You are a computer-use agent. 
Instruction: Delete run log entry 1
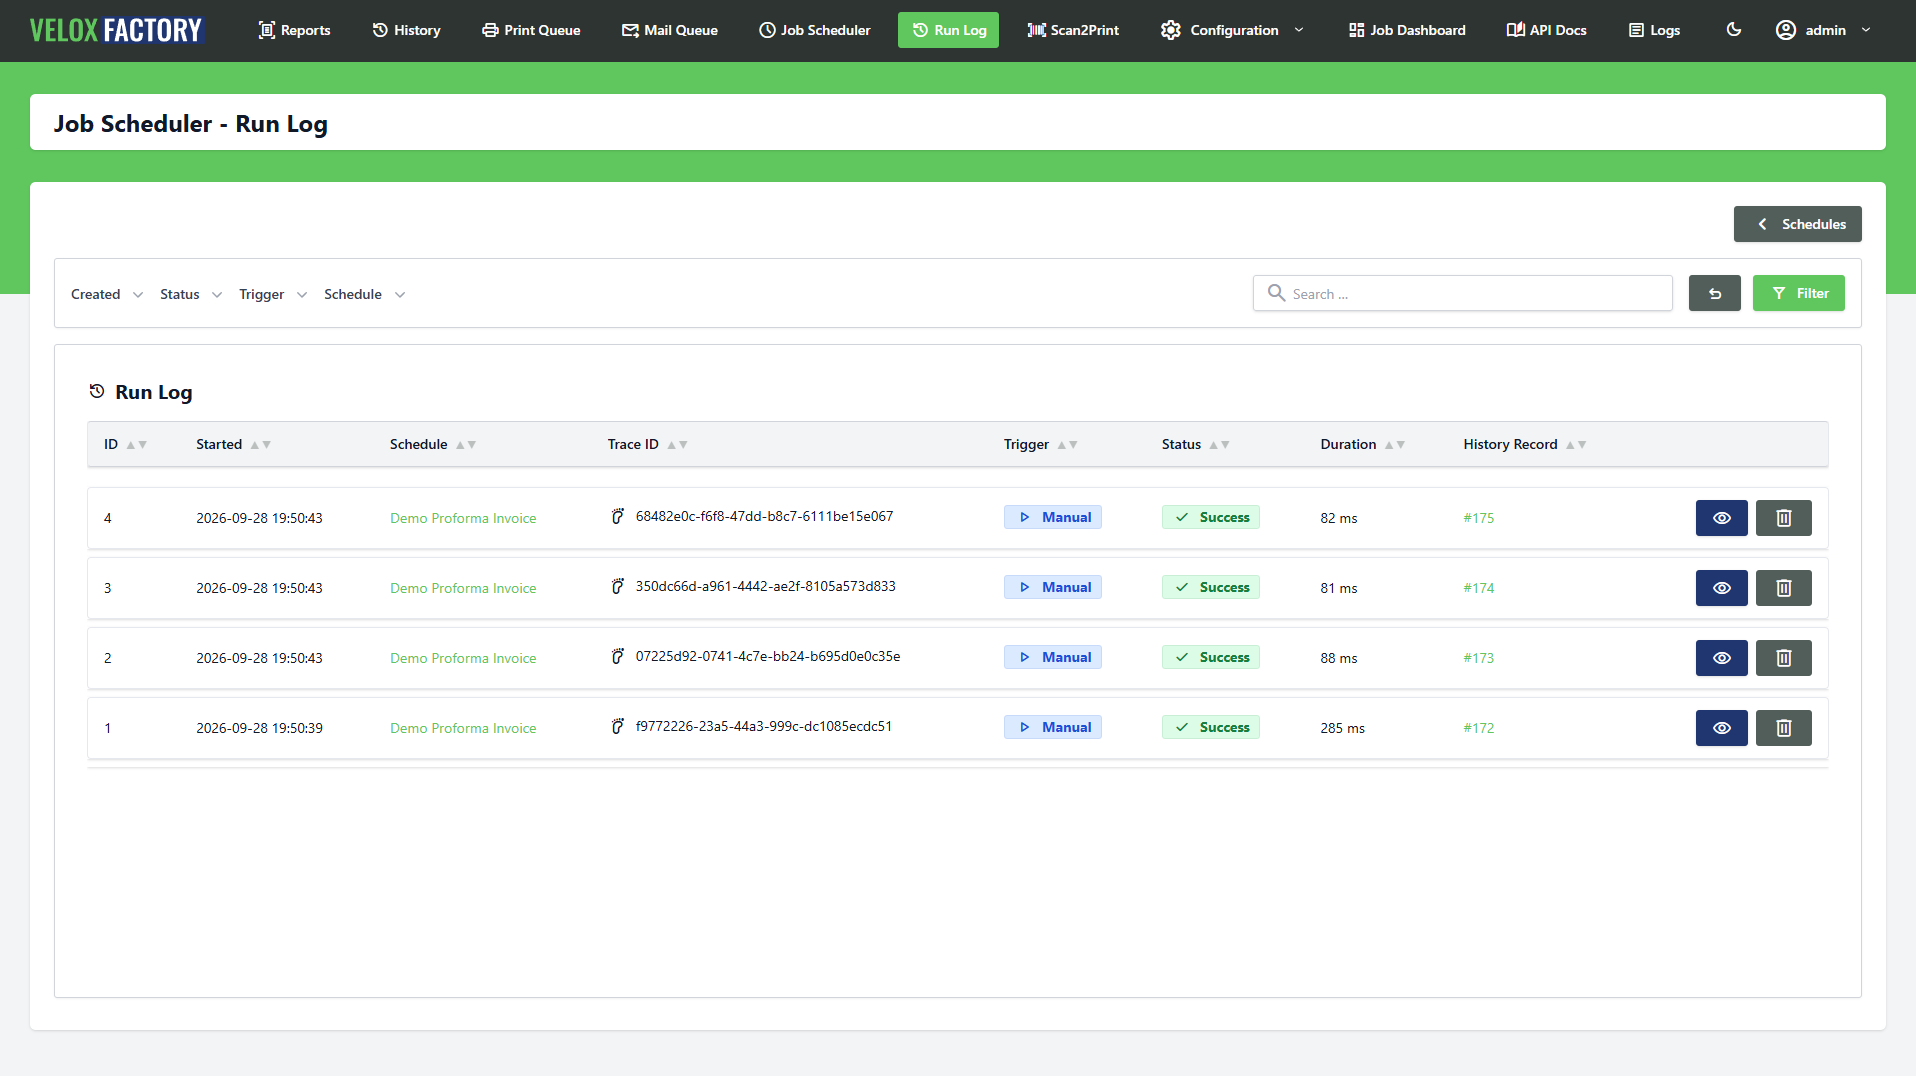click(1784, 728)
